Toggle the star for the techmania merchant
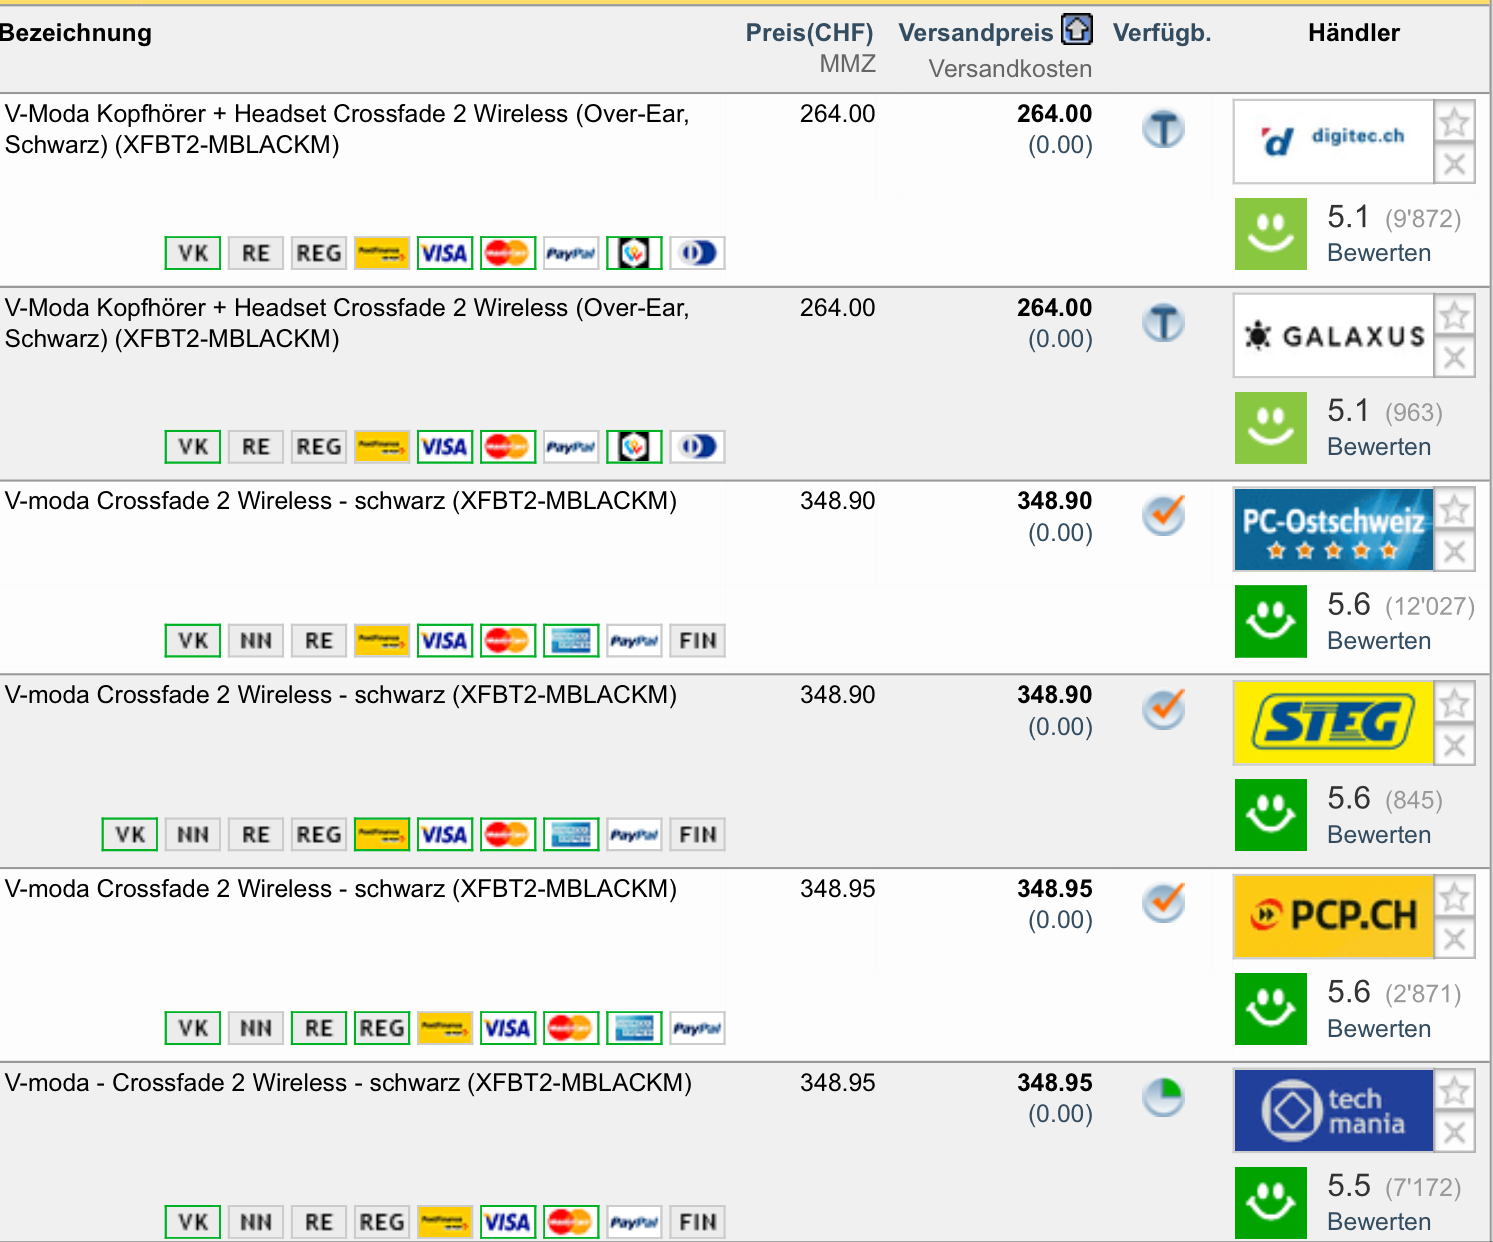 [x=1454, y=1090]
